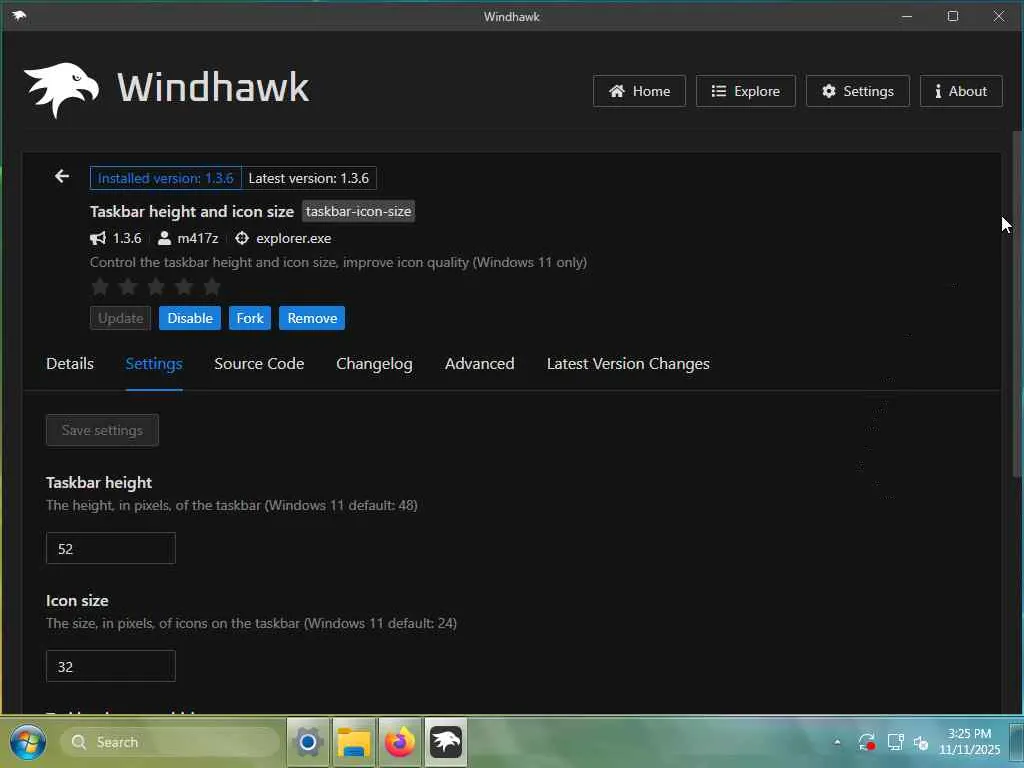Image resolution: width=1024 pixels, height=768 pixels.
Task: Remove the installed mod
Action: (312, 318)
